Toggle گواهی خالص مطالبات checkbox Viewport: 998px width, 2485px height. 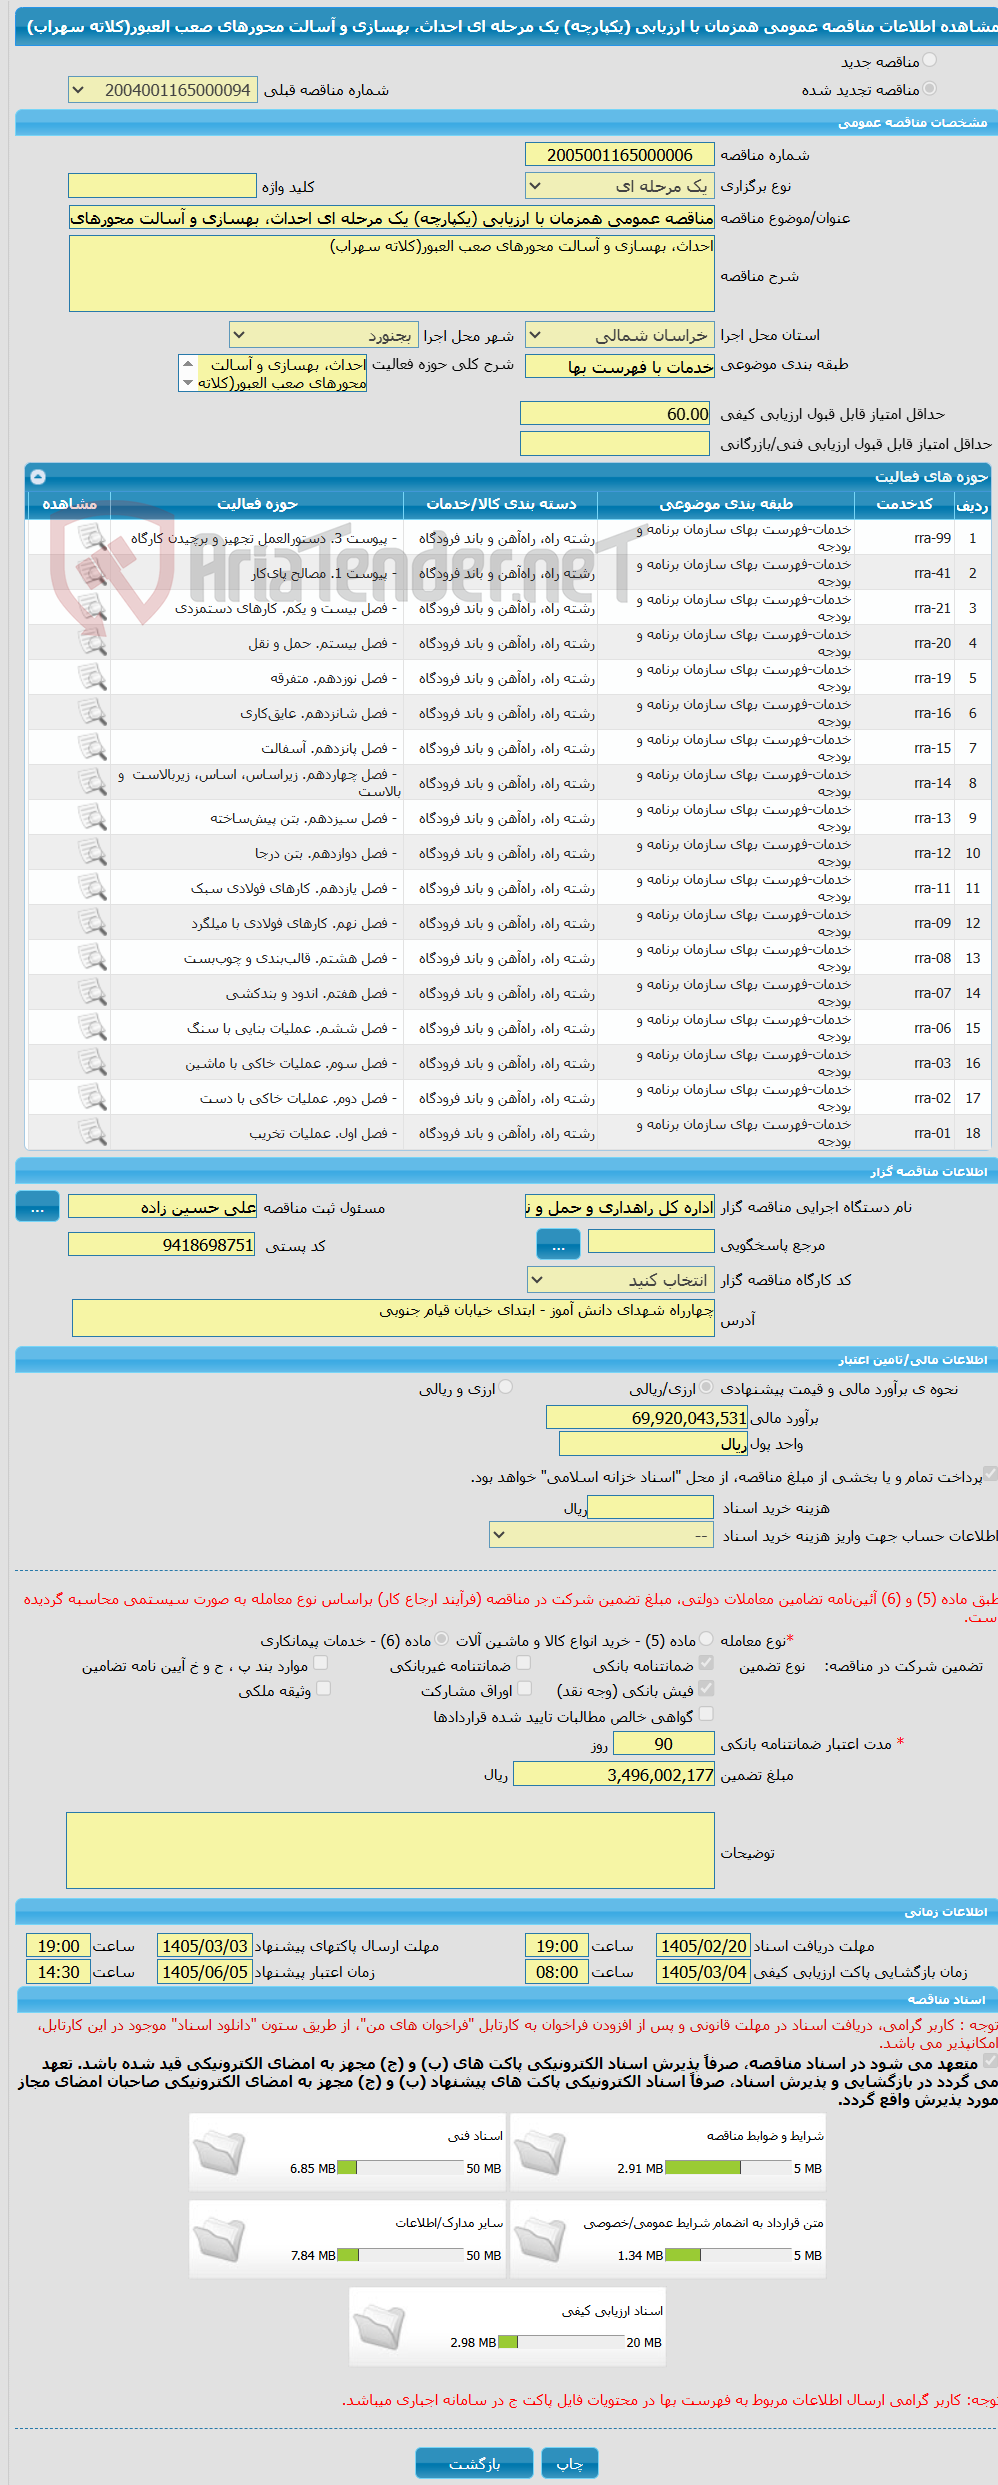[x=706, y=1714]
